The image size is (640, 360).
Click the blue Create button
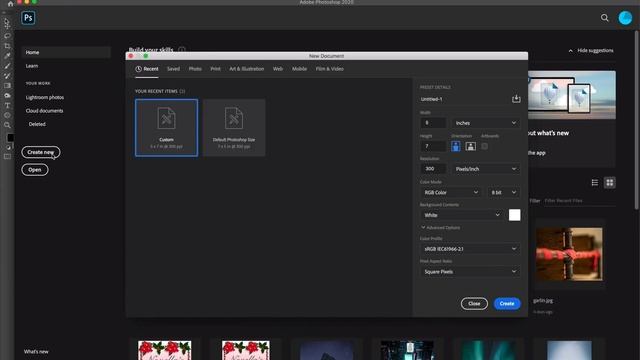pos(507,304)
